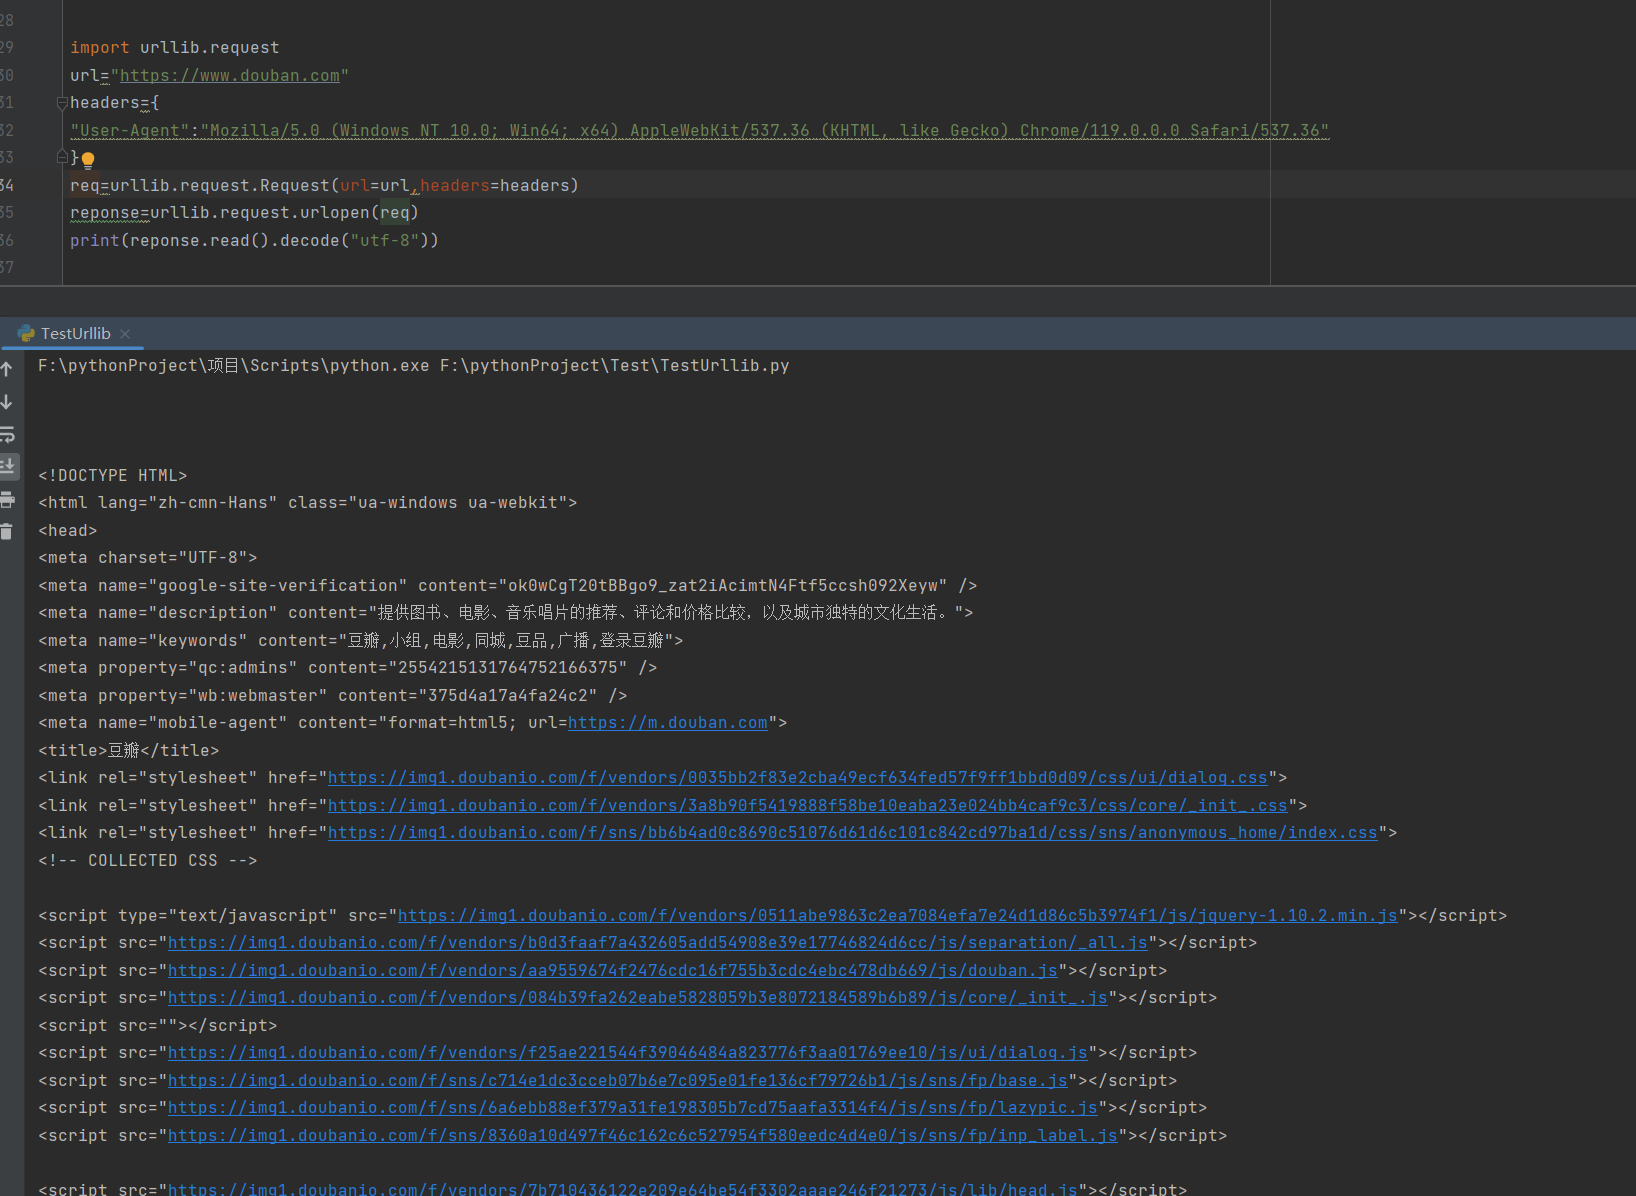Click the urllib.request.Request call line
1636x1196 pixels.
324,186
